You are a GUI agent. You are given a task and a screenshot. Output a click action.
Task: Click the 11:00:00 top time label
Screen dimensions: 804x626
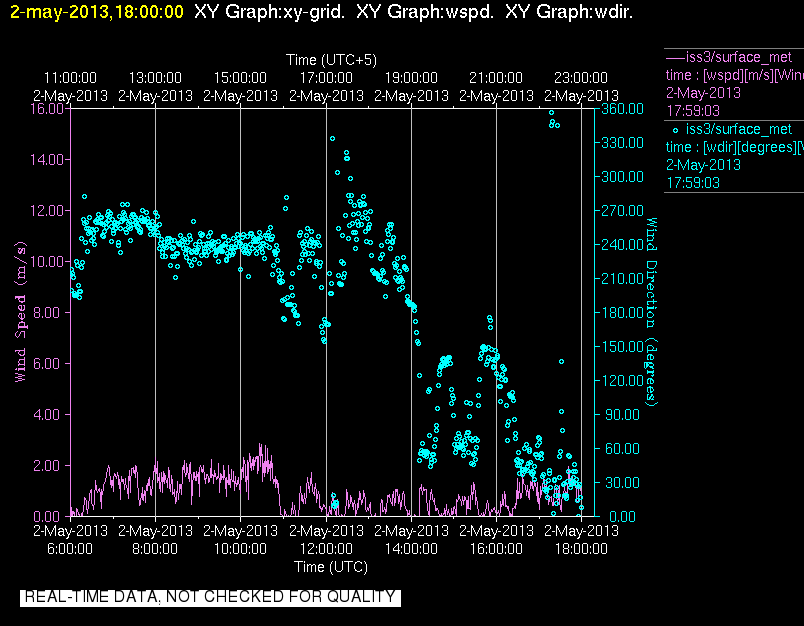(70, 78)
